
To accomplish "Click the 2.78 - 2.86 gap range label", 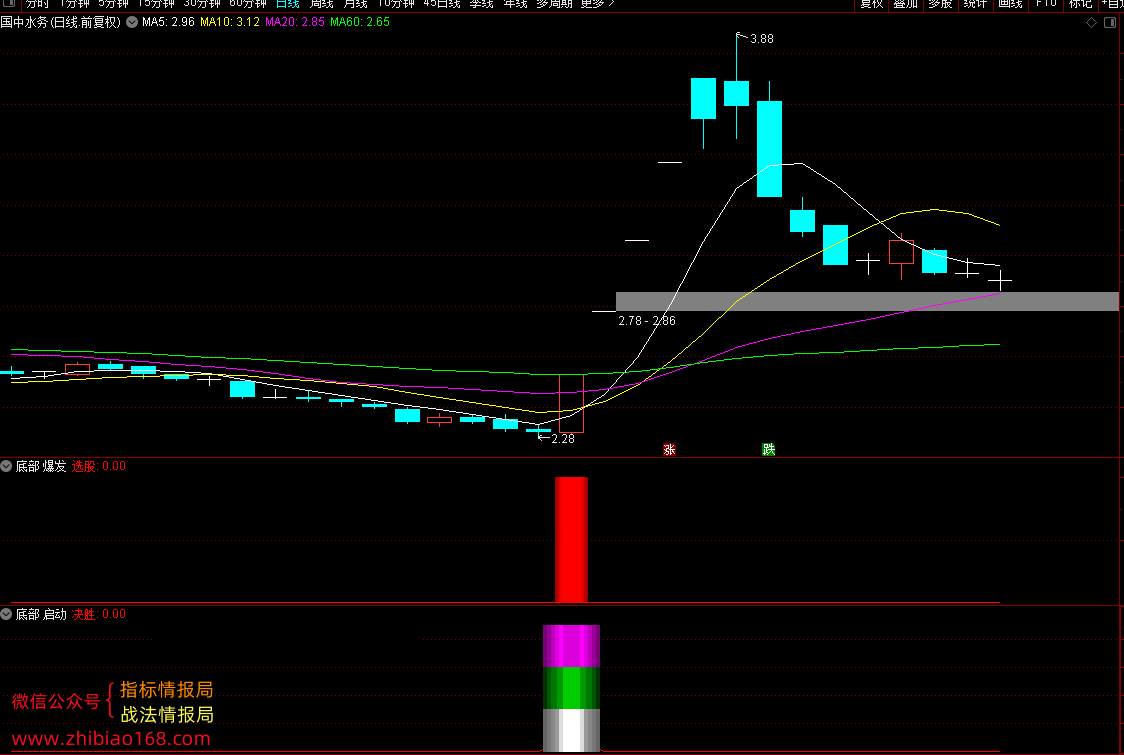I will pyautogui.click(x=647, y=320).
